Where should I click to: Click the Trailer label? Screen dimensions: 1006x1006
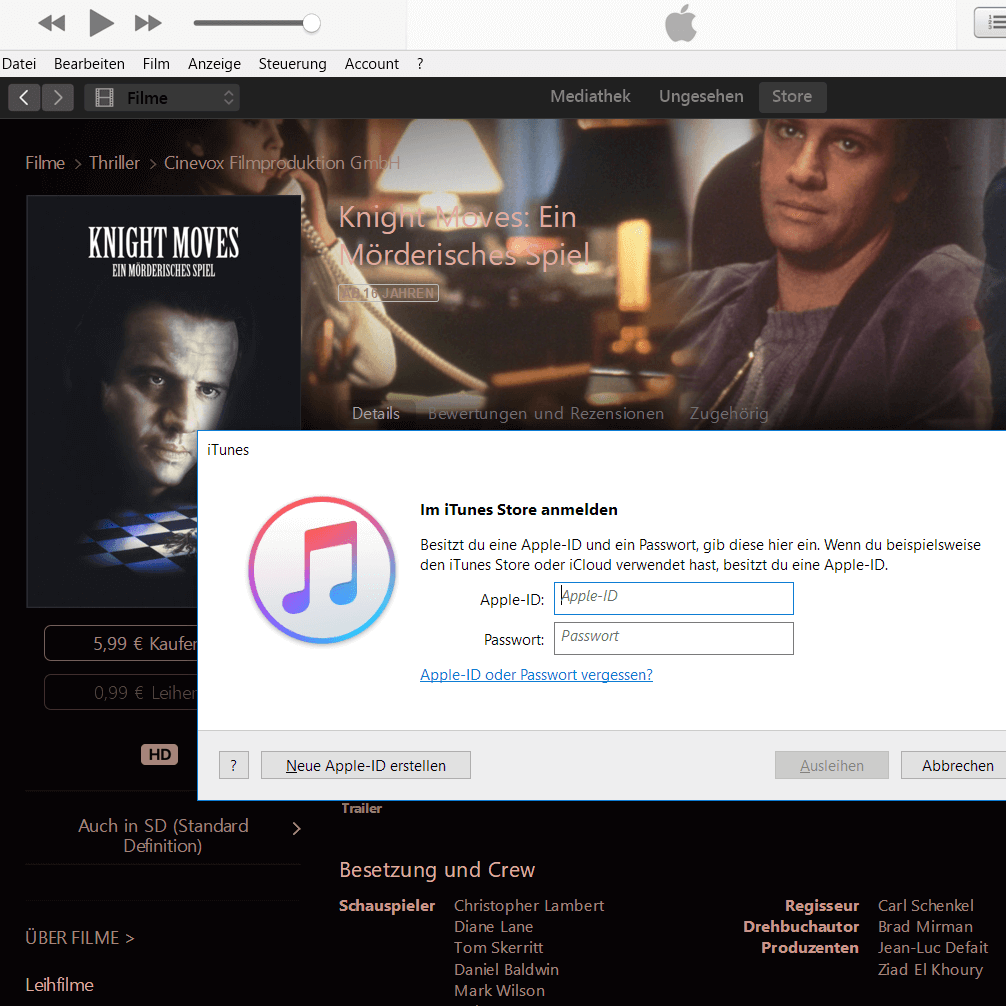(x=362, y=808)
